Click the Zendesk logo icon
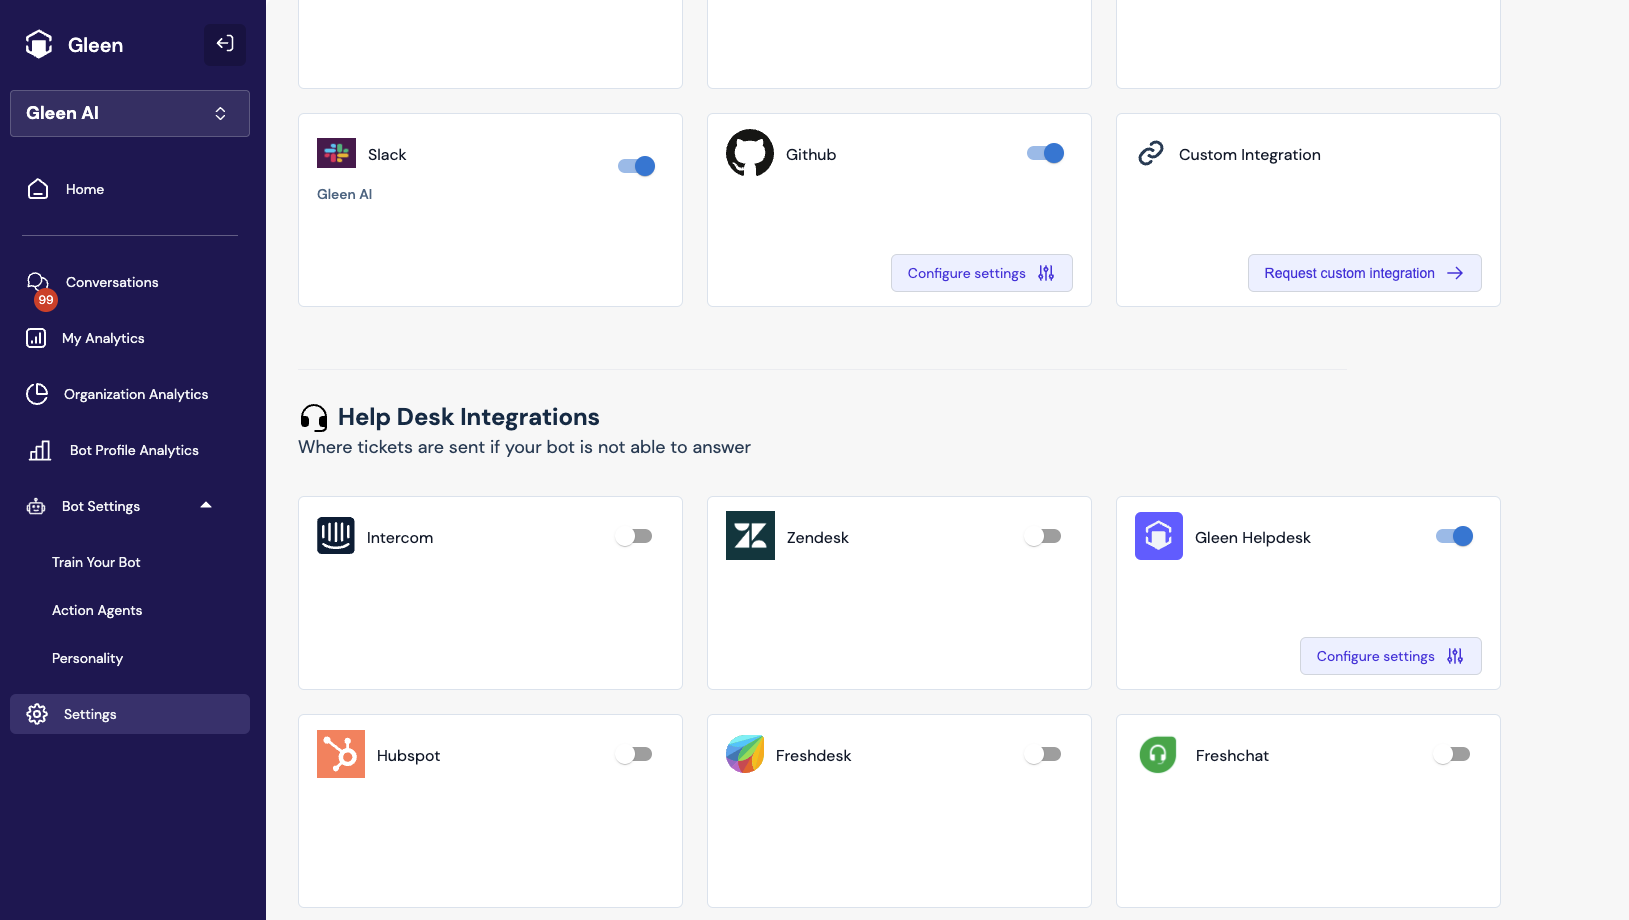The image size is (1629, 920). pyautogui.click(x=750, y=536)
